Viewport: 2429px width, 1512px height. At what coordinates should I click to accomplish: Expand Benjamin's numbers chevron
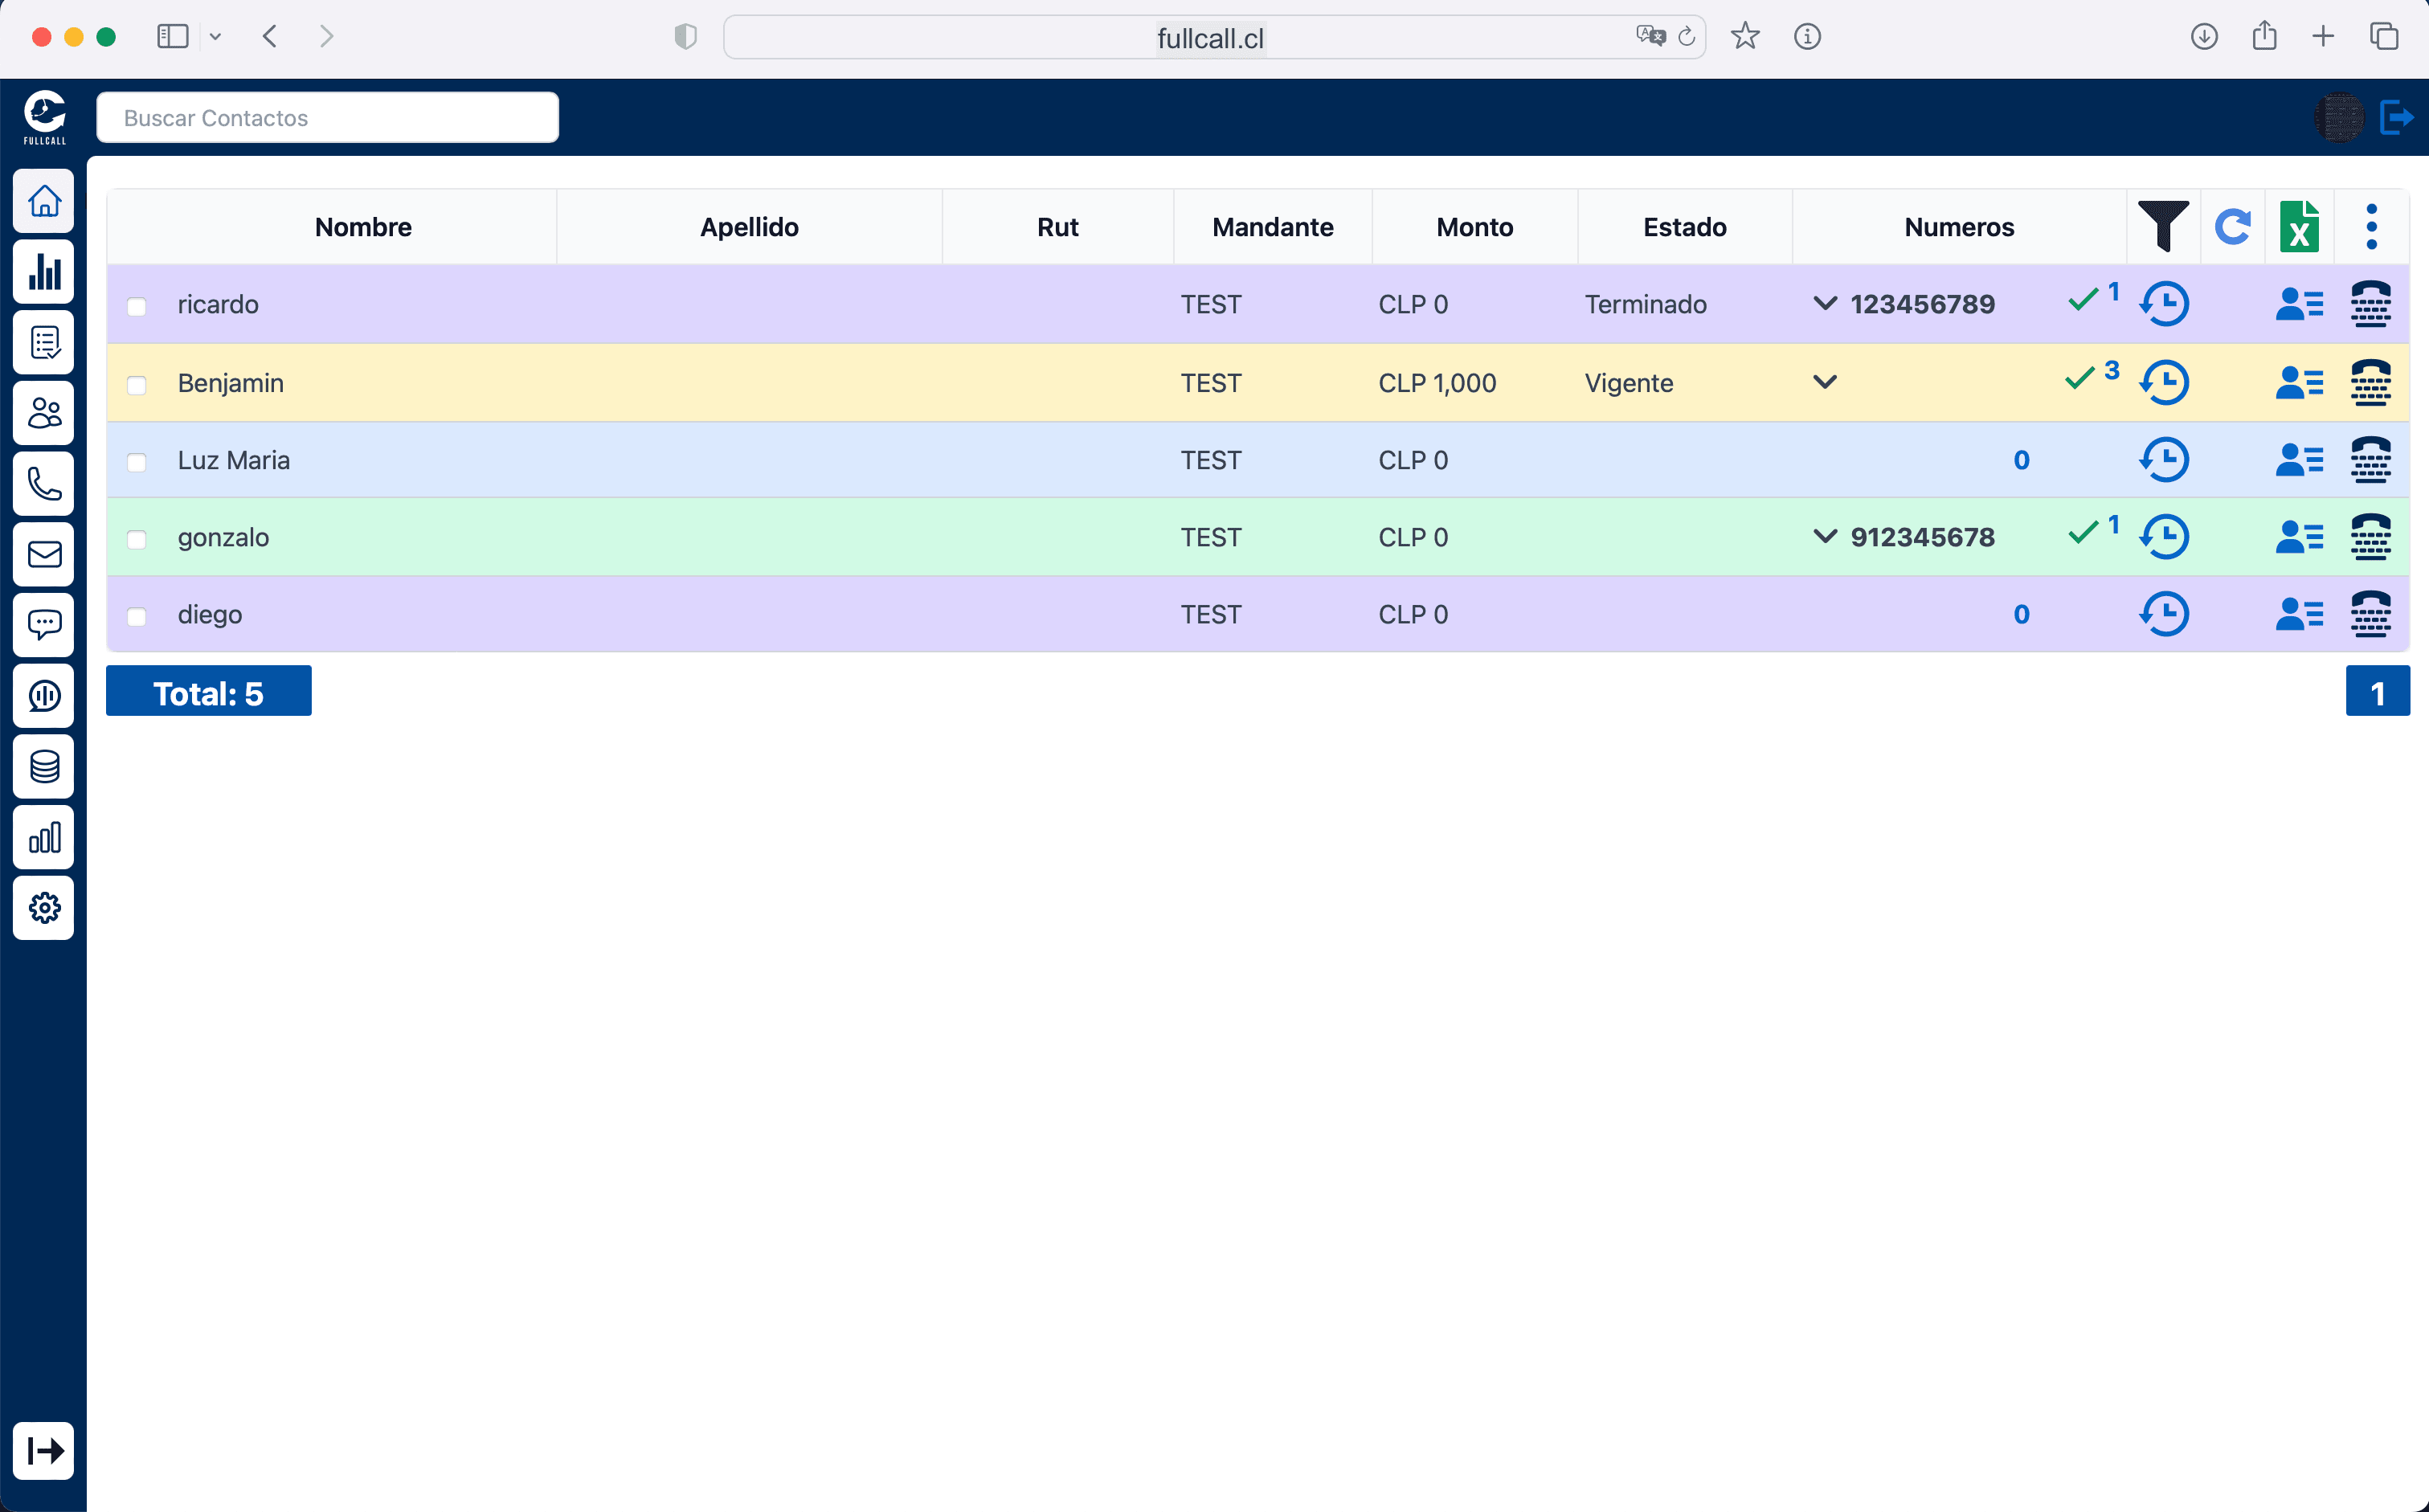[1825, 382]
